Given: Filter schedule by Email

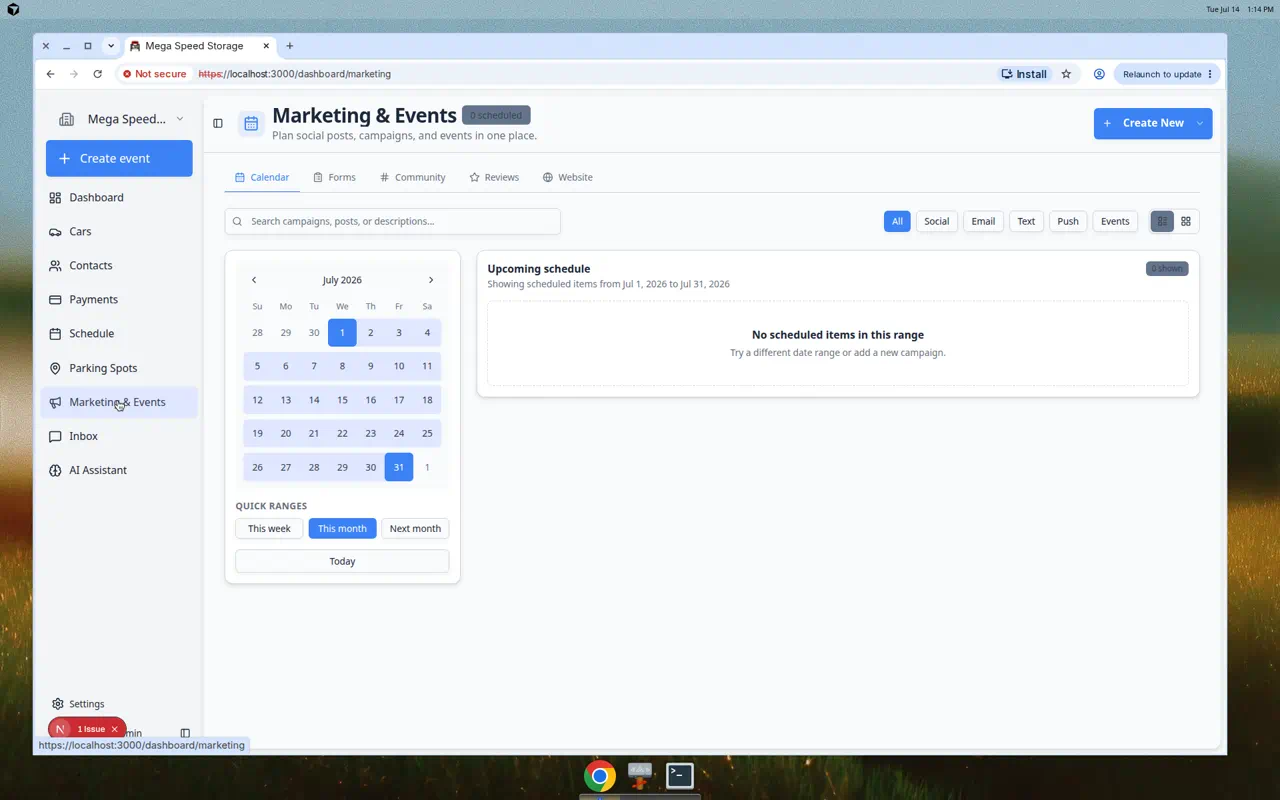Looking at the screenshot, I should [x=983, y=221].
